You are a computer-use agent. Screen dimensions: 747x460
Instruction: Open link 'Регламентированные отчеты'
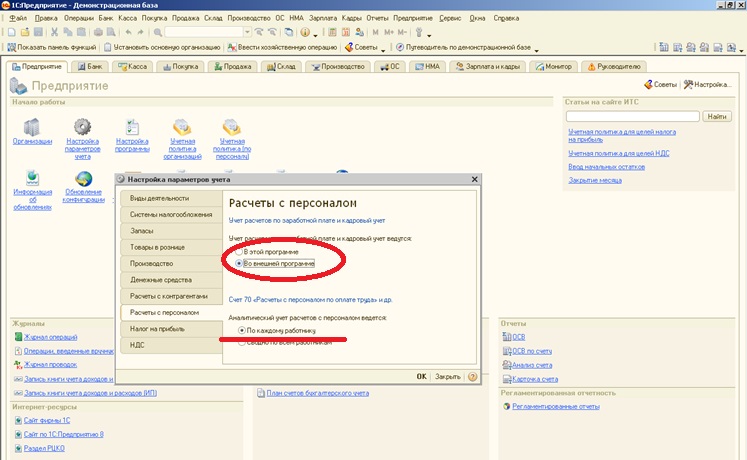point(556,406)
